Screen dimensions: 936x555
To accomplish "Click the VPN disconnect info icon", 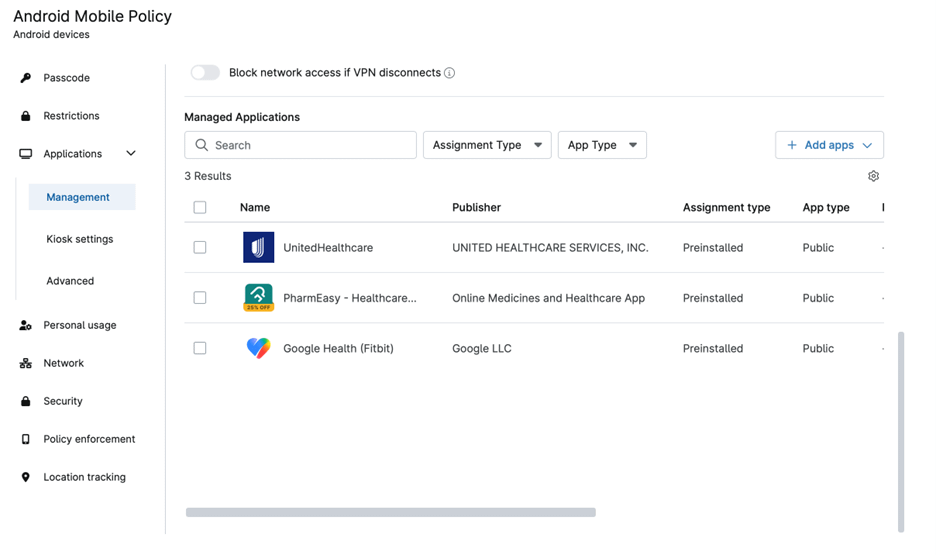I will point(449,73).
